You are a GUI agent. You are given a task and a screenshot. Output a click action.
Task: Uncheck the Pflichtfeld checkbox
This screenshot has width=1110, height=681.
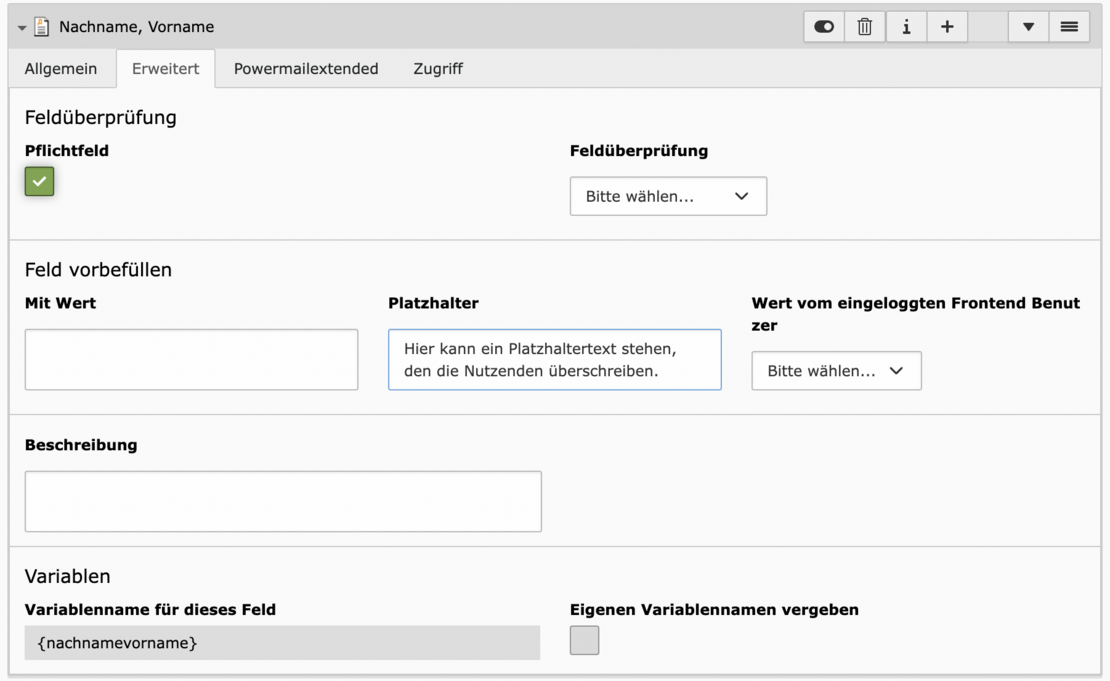pyautogui.click(x=39, y=181)
